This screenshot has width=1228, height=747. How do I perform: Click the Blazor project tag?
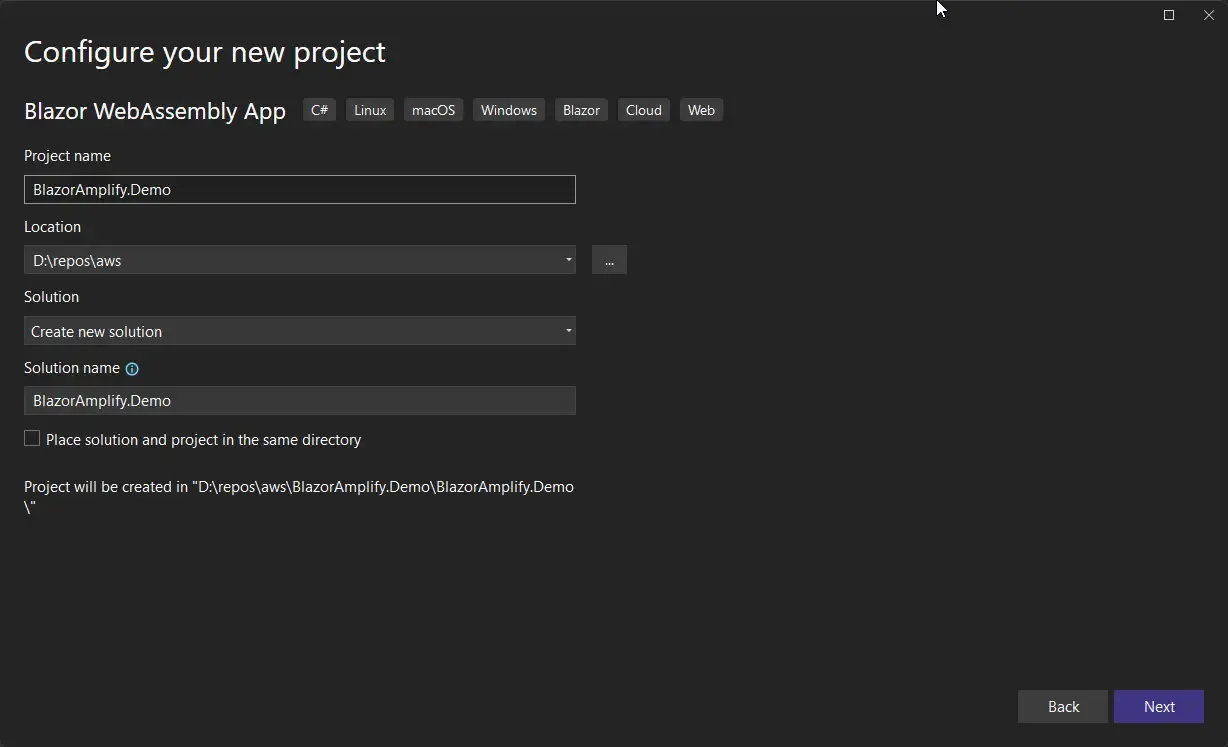point(581,110)
